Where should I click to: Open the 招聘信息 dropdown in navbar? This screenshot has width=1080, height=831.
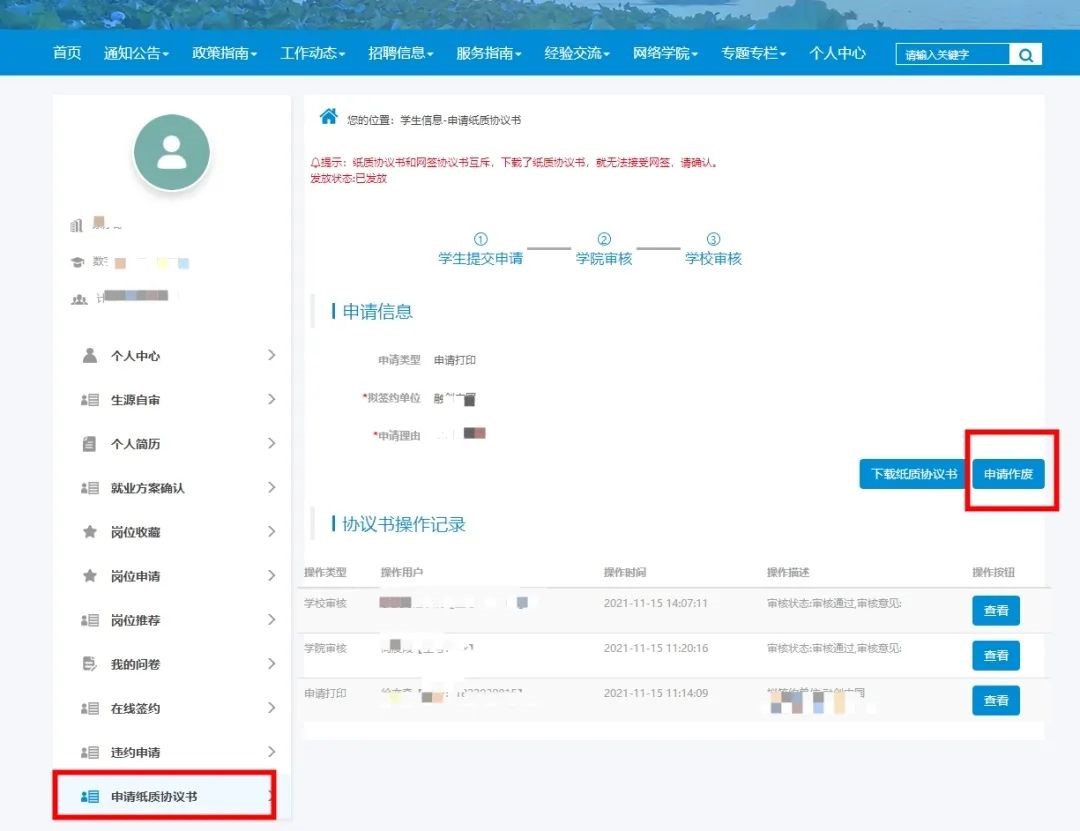point(400,53)
